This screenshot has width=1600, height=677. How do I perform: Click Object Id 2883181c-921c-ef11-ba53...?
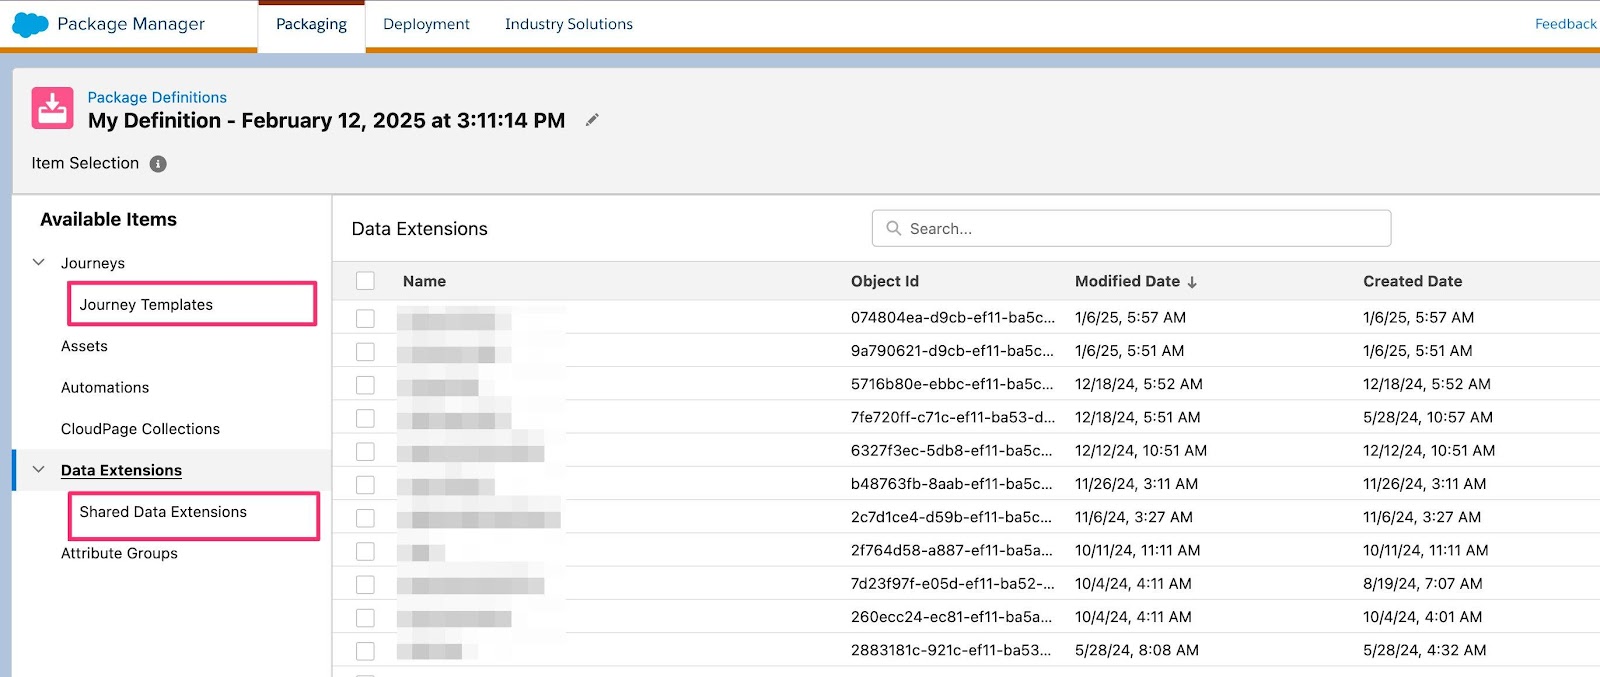pos(952,651)
